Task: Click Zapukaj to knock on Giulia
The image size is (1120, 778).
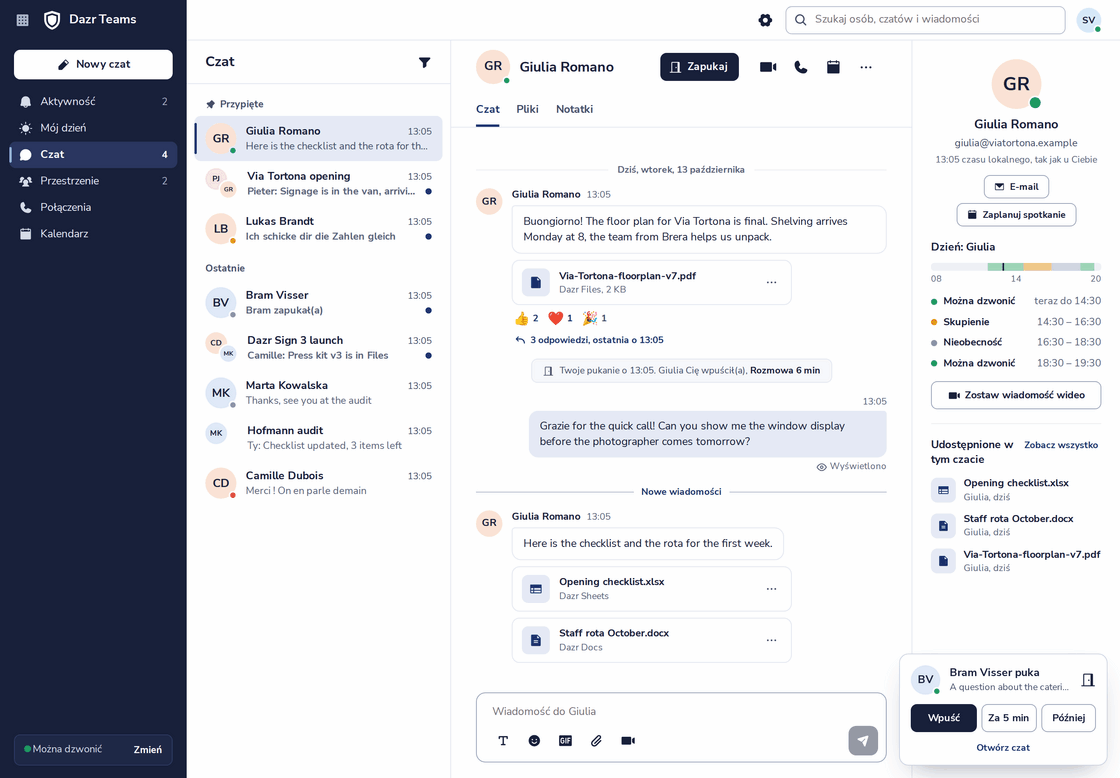Action: pos(699,67)
